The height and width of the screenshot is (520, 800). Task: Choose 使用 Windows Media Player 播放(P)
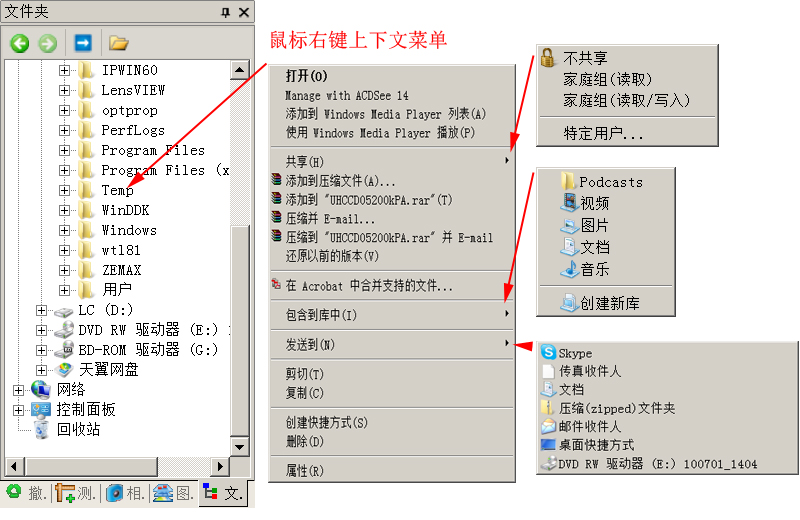[x=392, y=133]
